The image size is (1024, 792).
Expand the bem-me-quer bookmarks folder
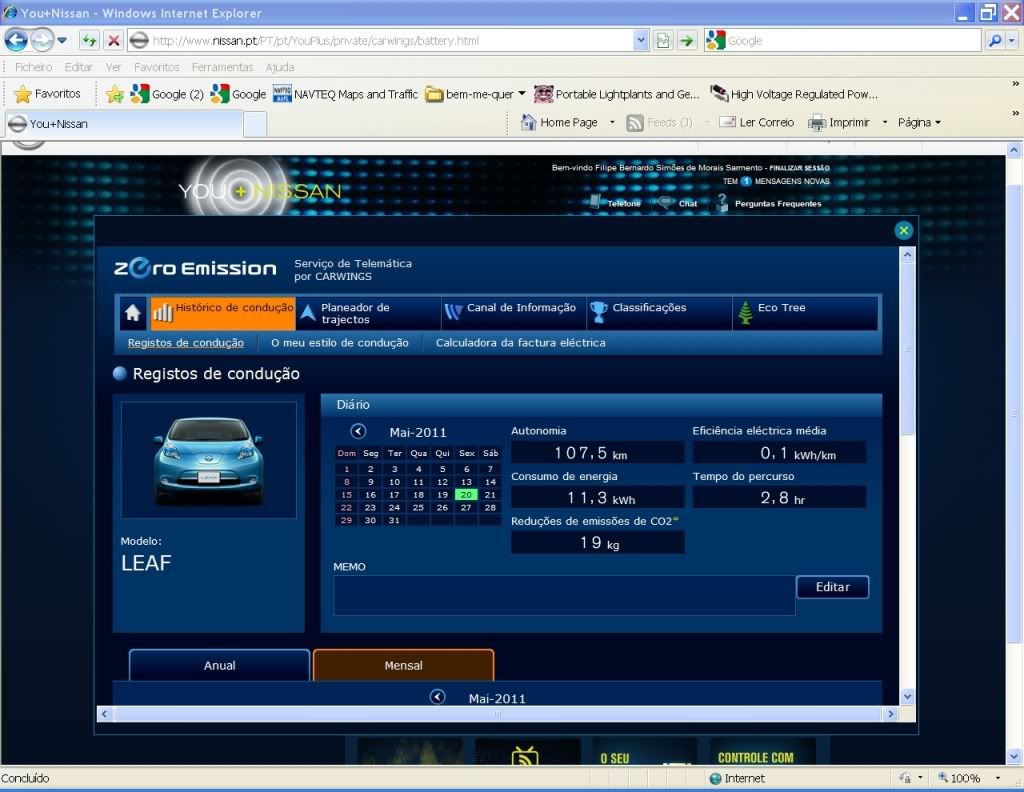pyautogui.click(x=475, y=94)
